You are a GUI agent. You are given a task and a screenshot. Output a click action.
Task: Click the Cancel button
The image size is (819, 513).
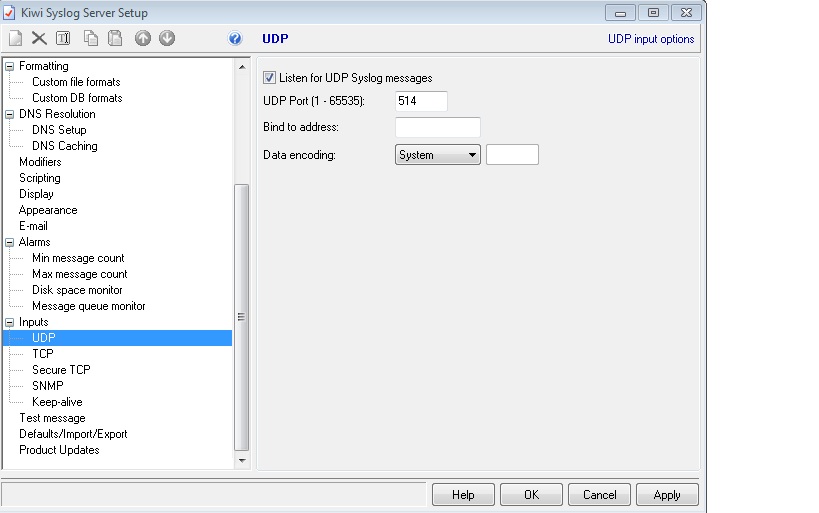click(599, 495)
